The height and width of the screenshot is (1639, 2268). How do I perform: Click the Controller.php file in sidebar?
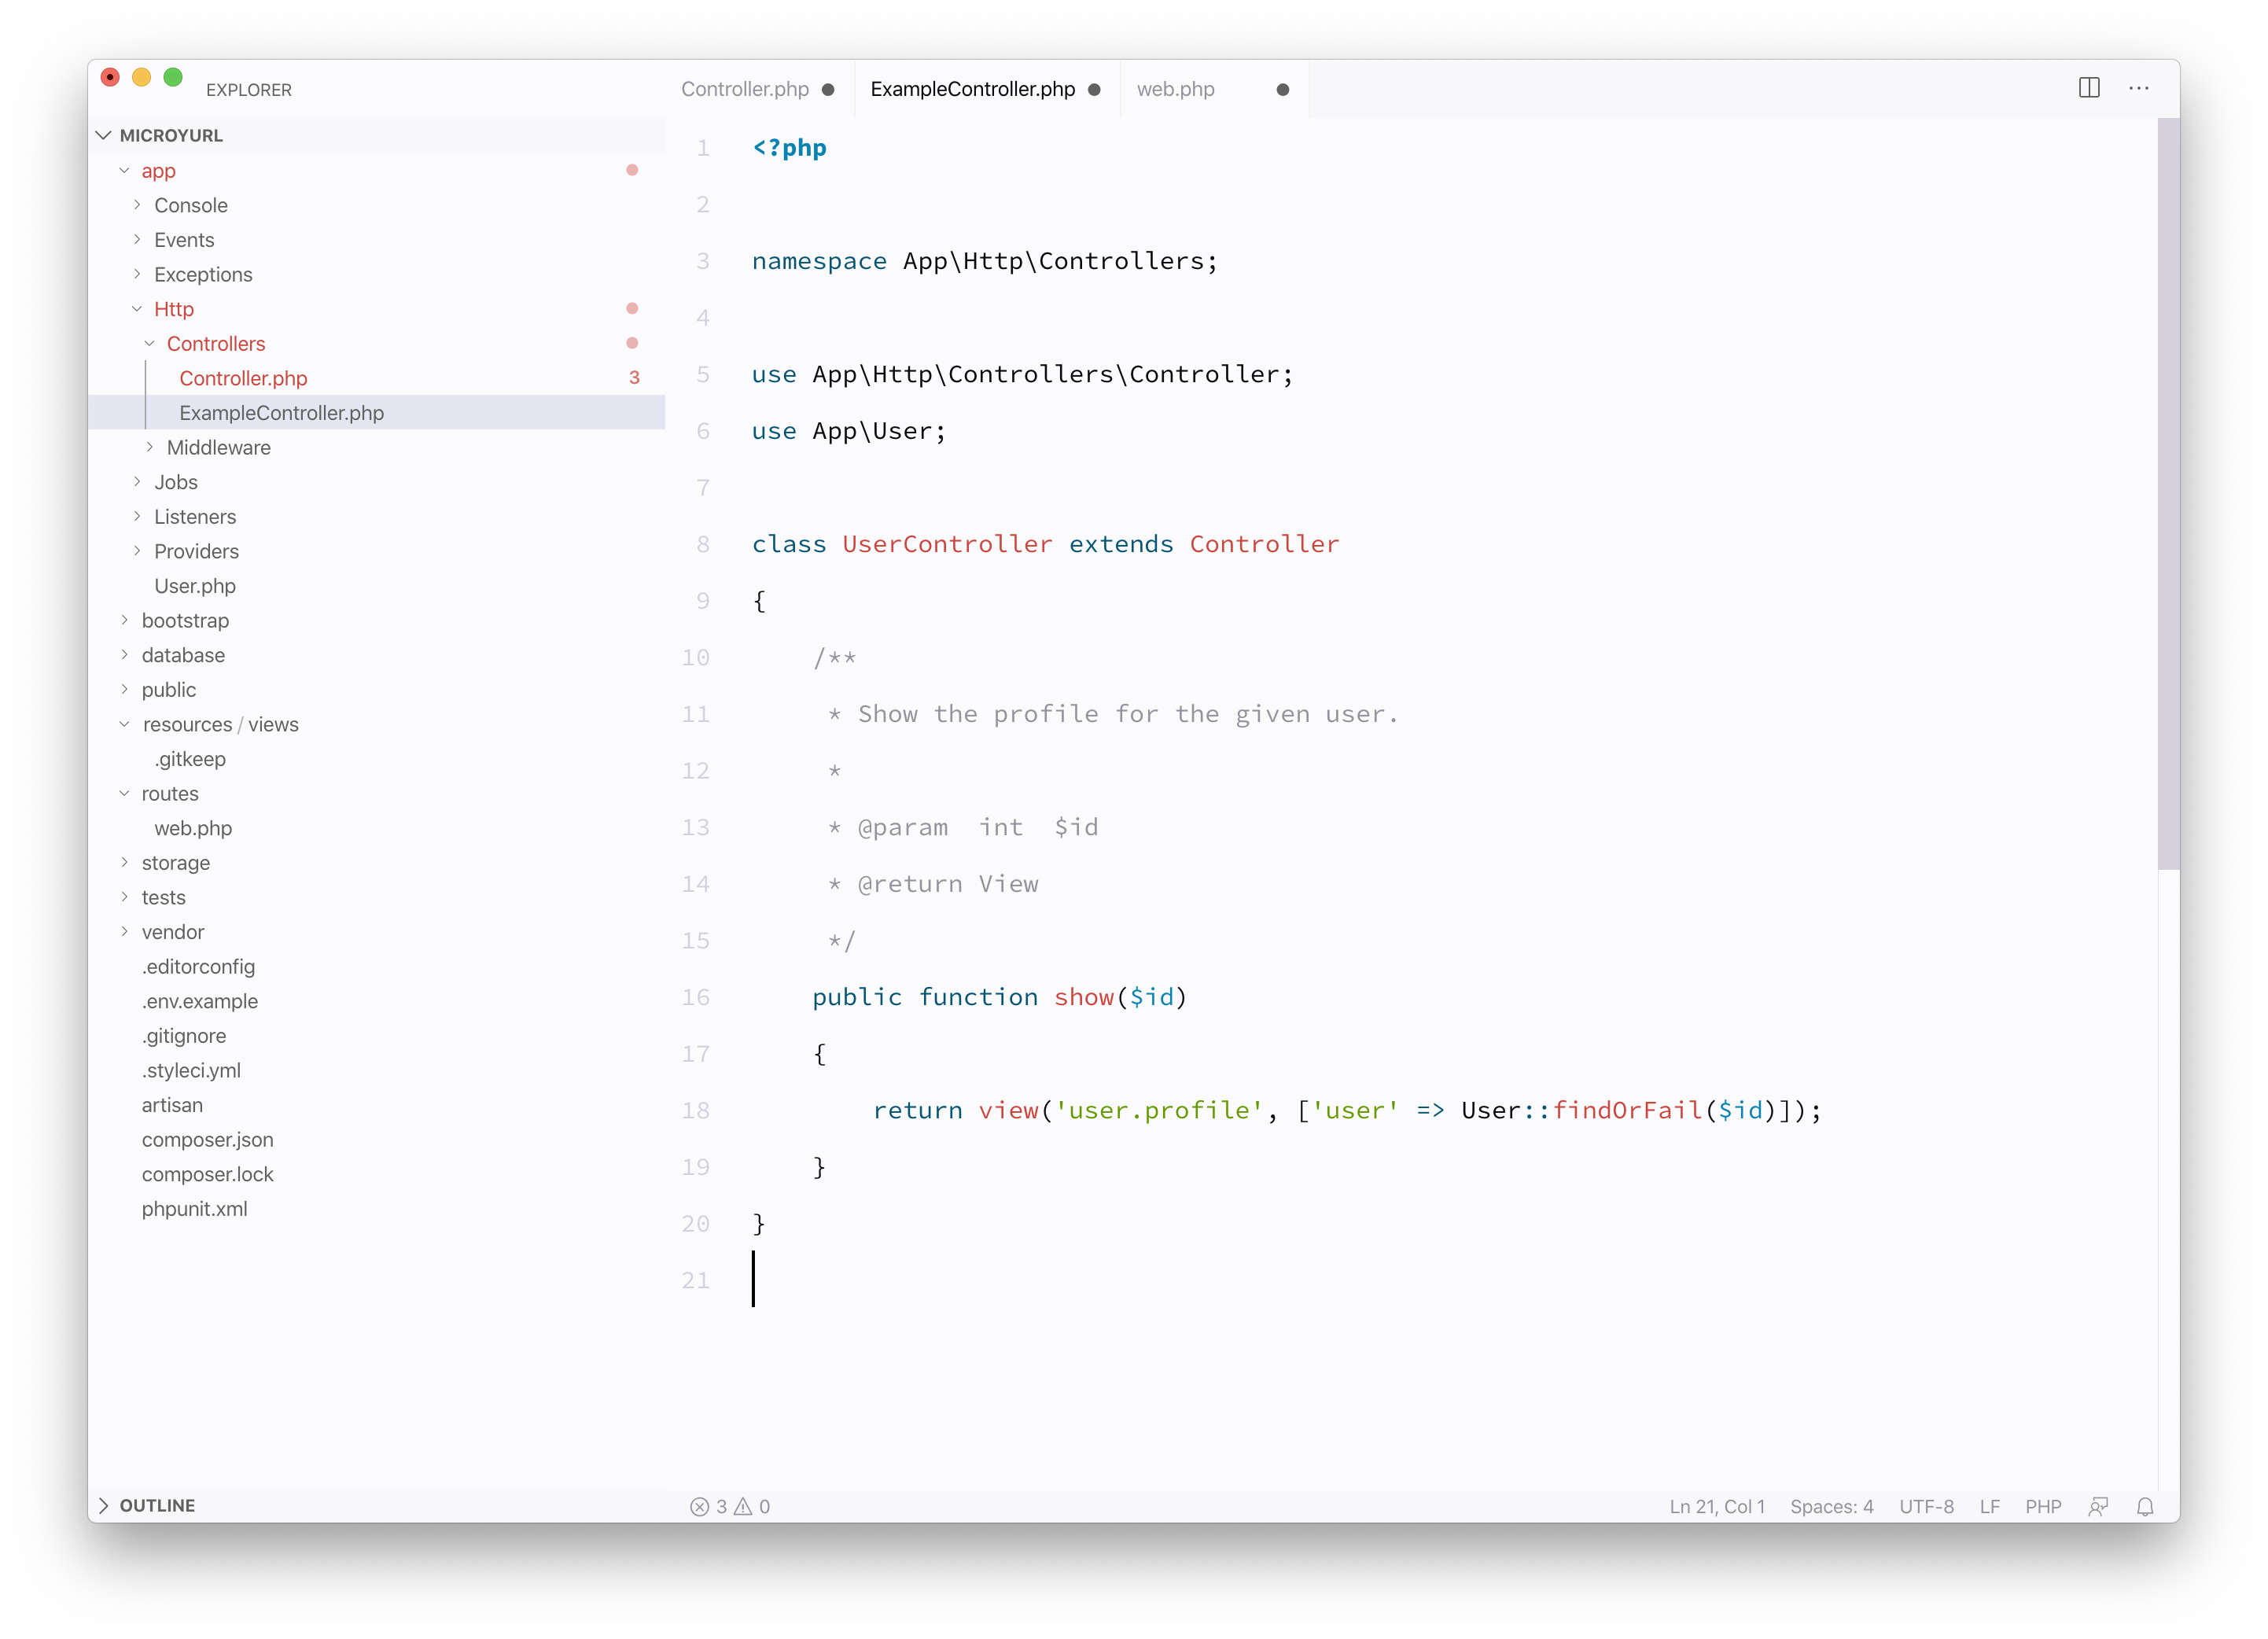245,377
